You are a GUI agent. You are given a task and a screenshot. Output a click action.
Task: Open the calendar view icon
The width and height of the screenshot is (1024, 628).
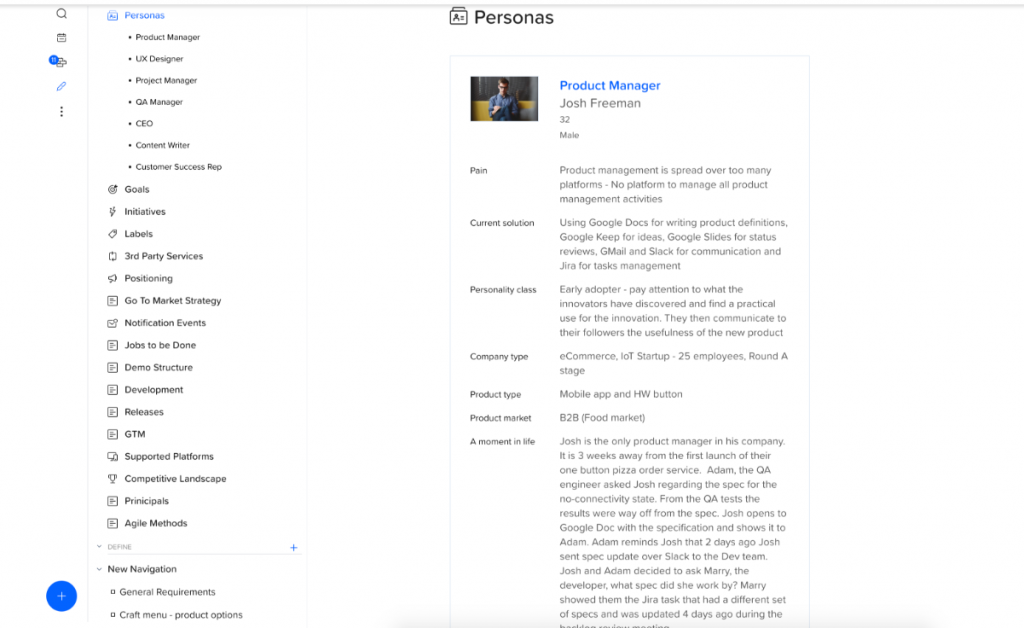click(61, 37)
